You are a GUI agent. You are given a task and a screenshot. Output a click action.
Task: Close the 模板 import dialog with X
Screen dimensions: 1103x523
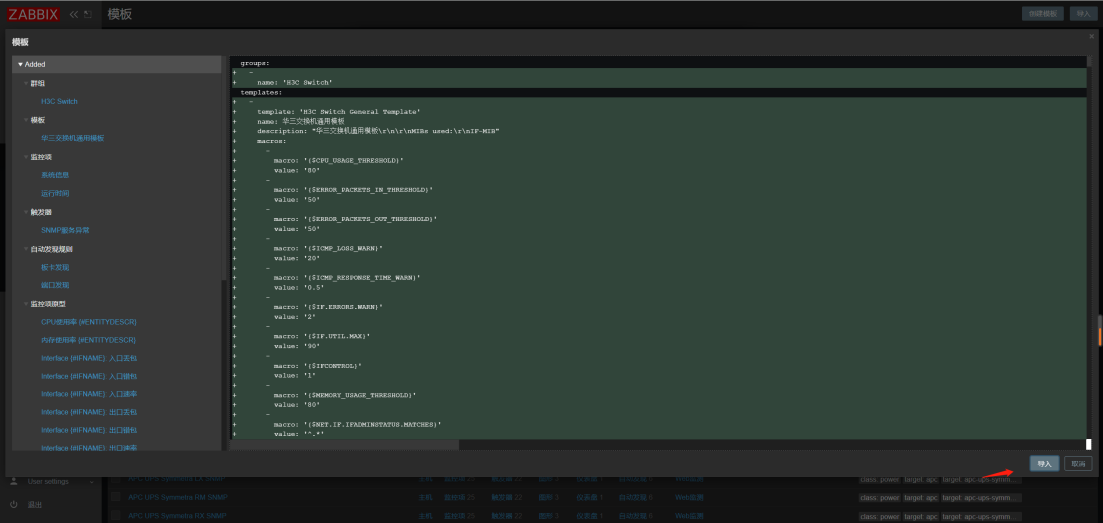click(1092, 36)
